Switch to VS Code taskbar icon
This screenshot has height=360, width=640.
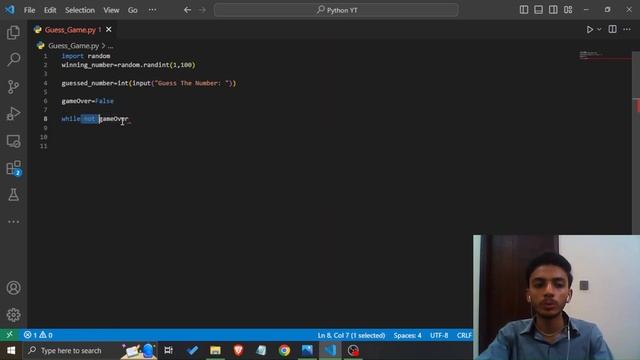click(x=330, y=350)
